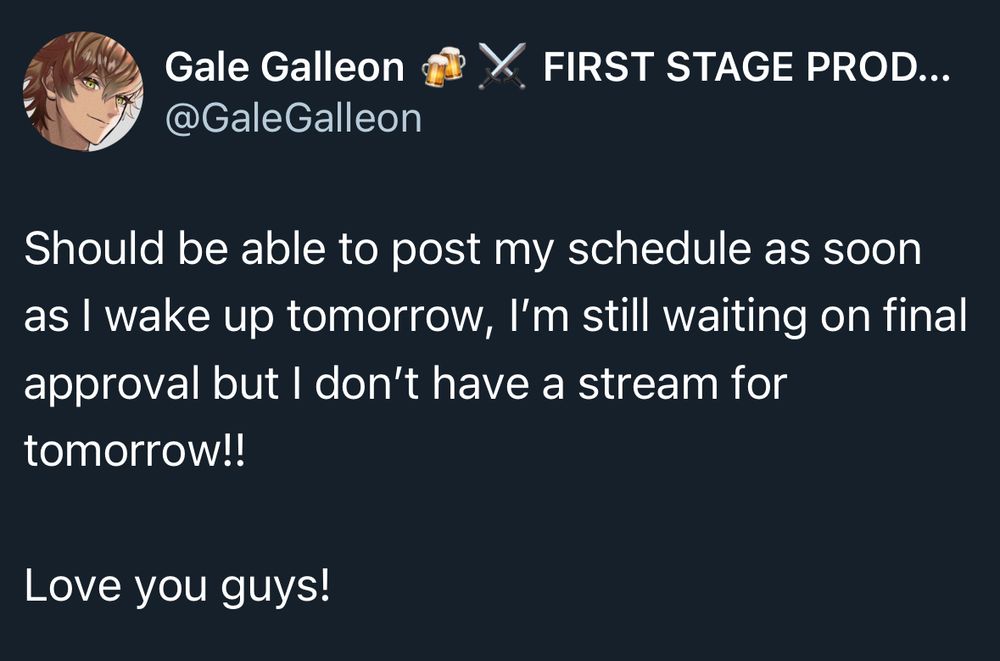Click the Gale Galleon display name
The height and width of the screenshot is (661, 1000).
[284, 67]
